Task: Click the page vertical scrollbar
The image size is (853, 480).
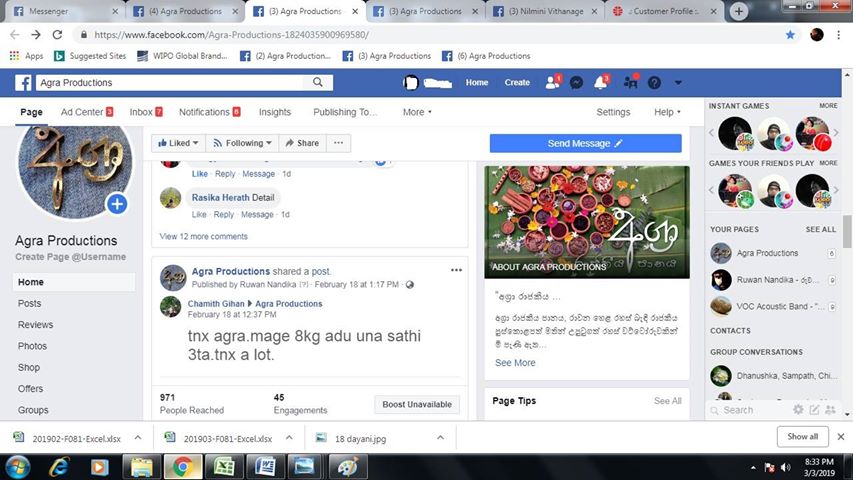Action: pos(847,231)
